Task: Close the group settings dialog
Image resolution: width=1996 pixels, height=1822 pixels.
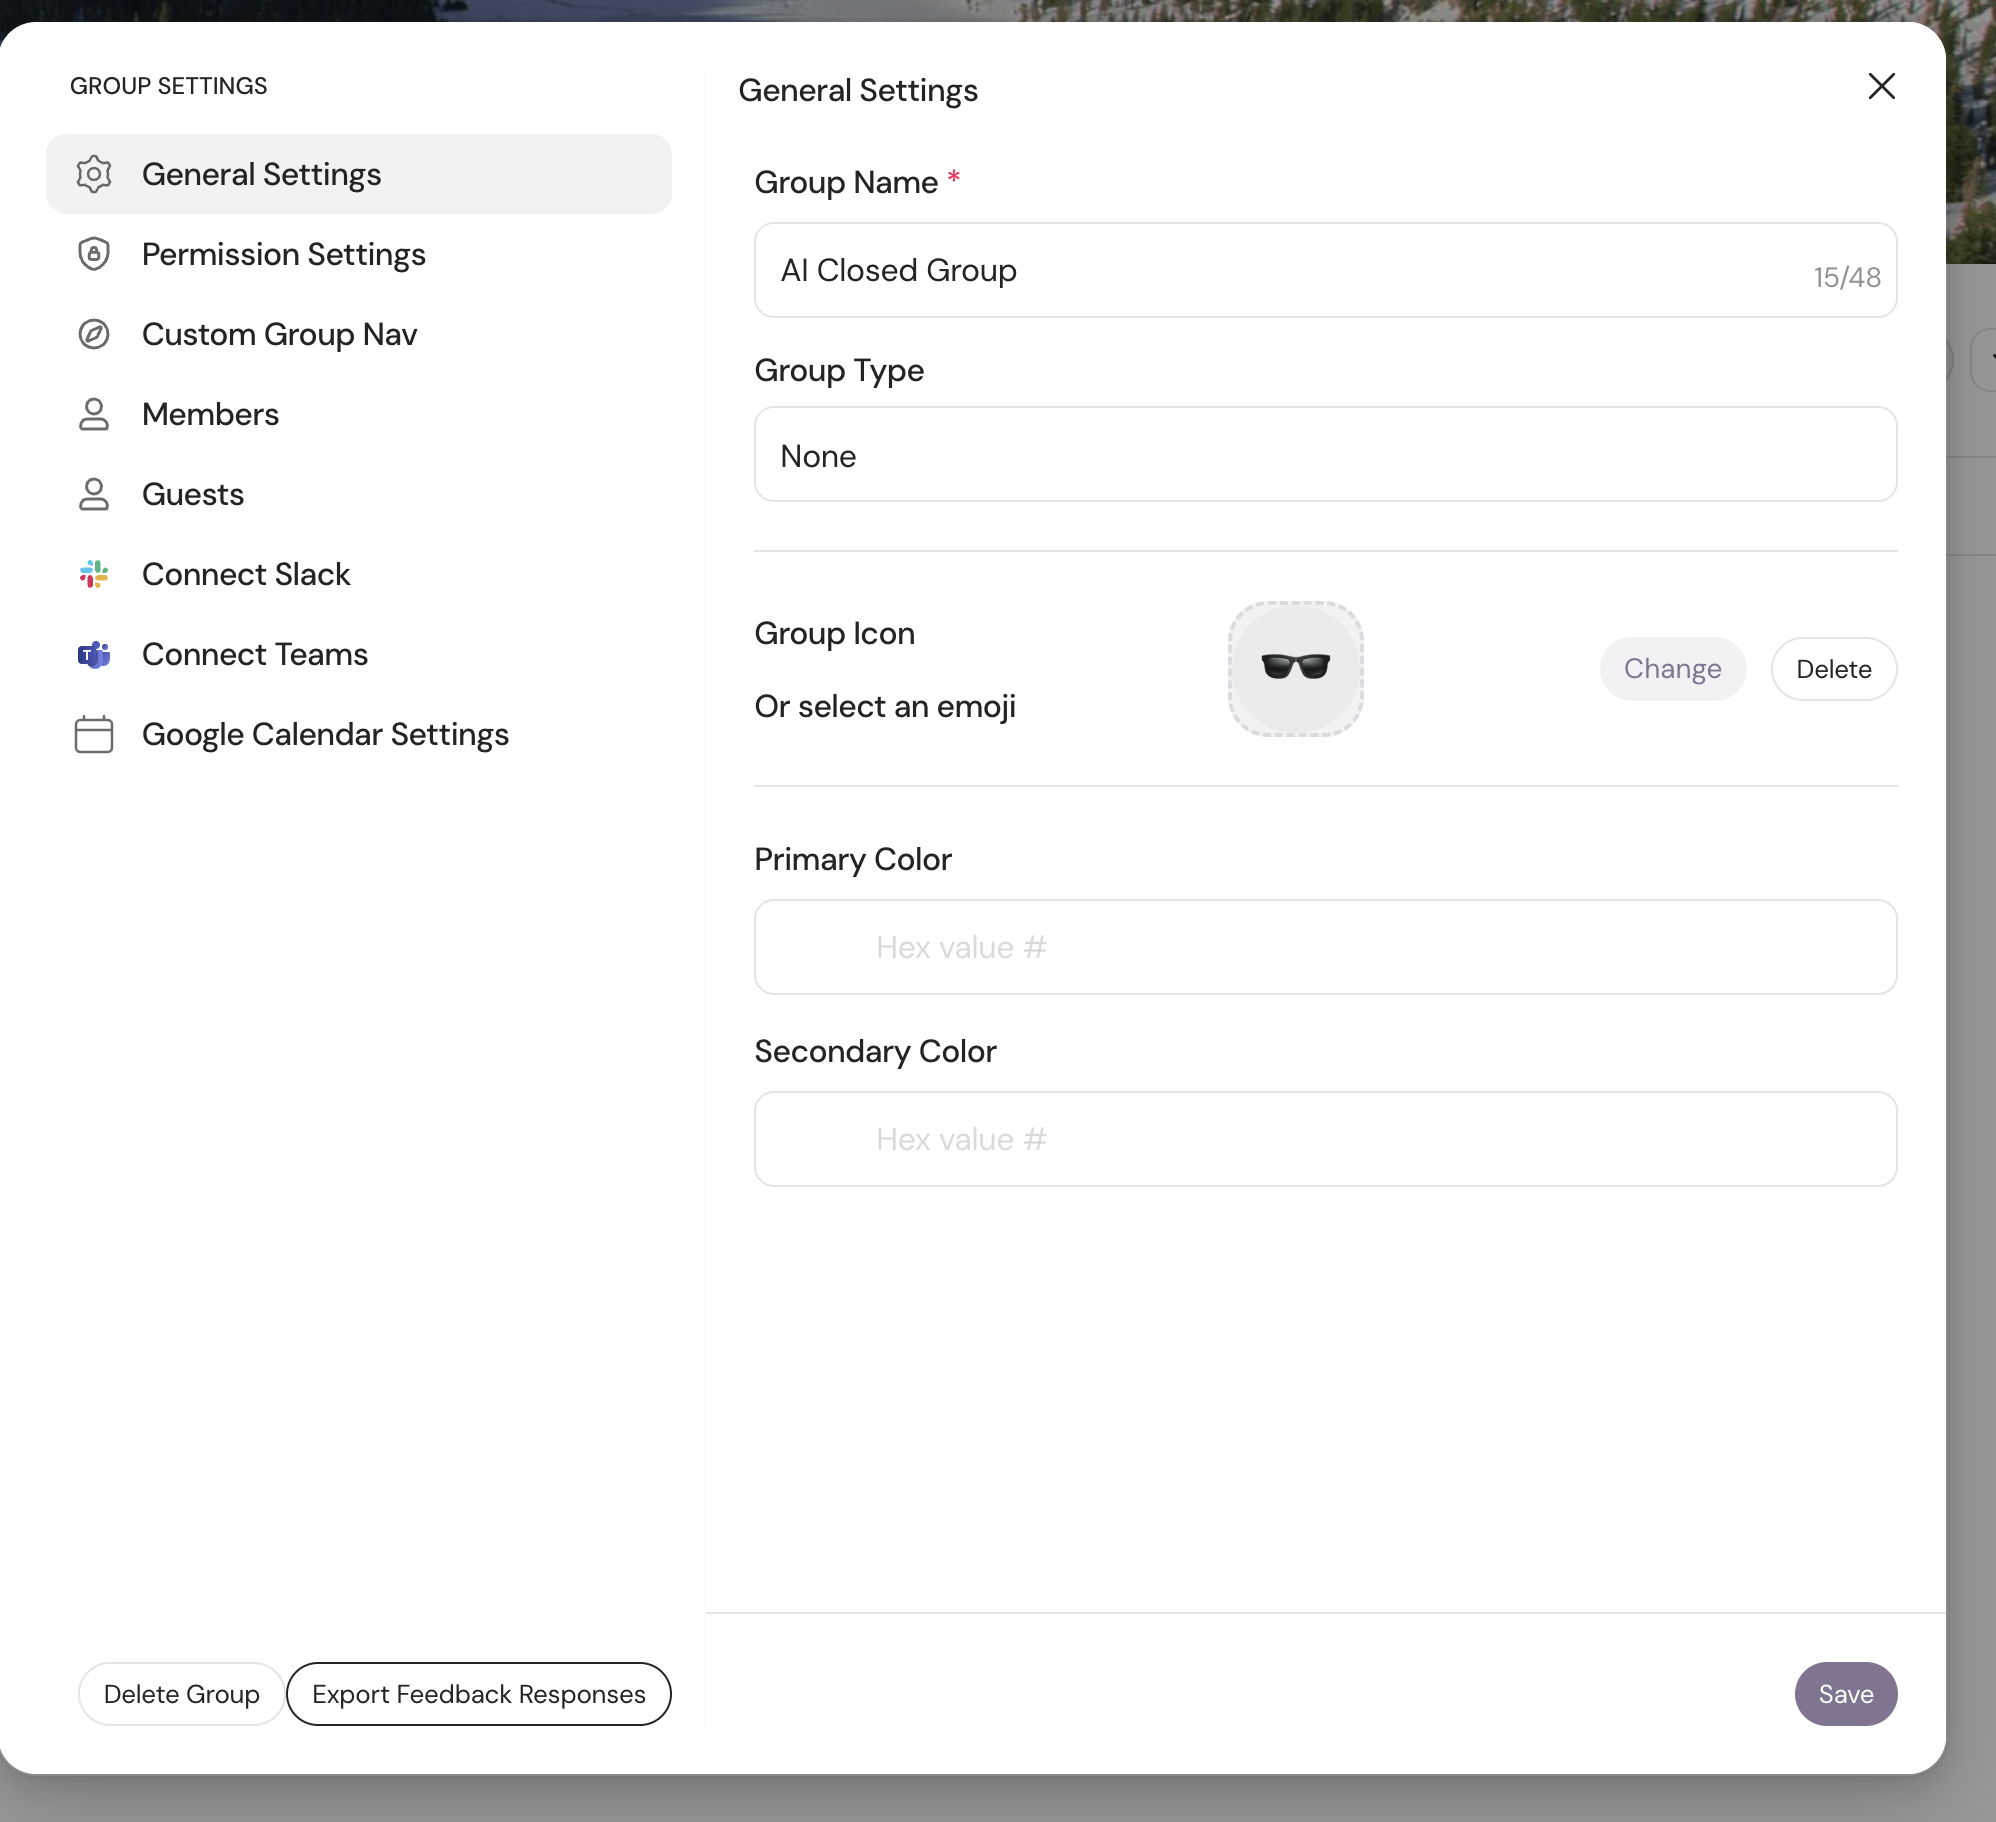Action: pyautogui.click(x=1881, y=87)
